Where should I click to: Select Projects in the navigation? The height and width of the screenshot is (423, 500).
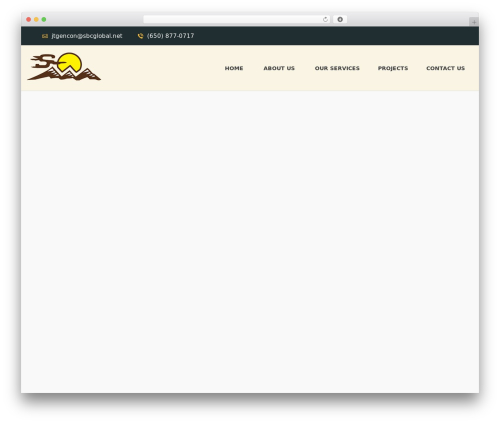(393, 68)
